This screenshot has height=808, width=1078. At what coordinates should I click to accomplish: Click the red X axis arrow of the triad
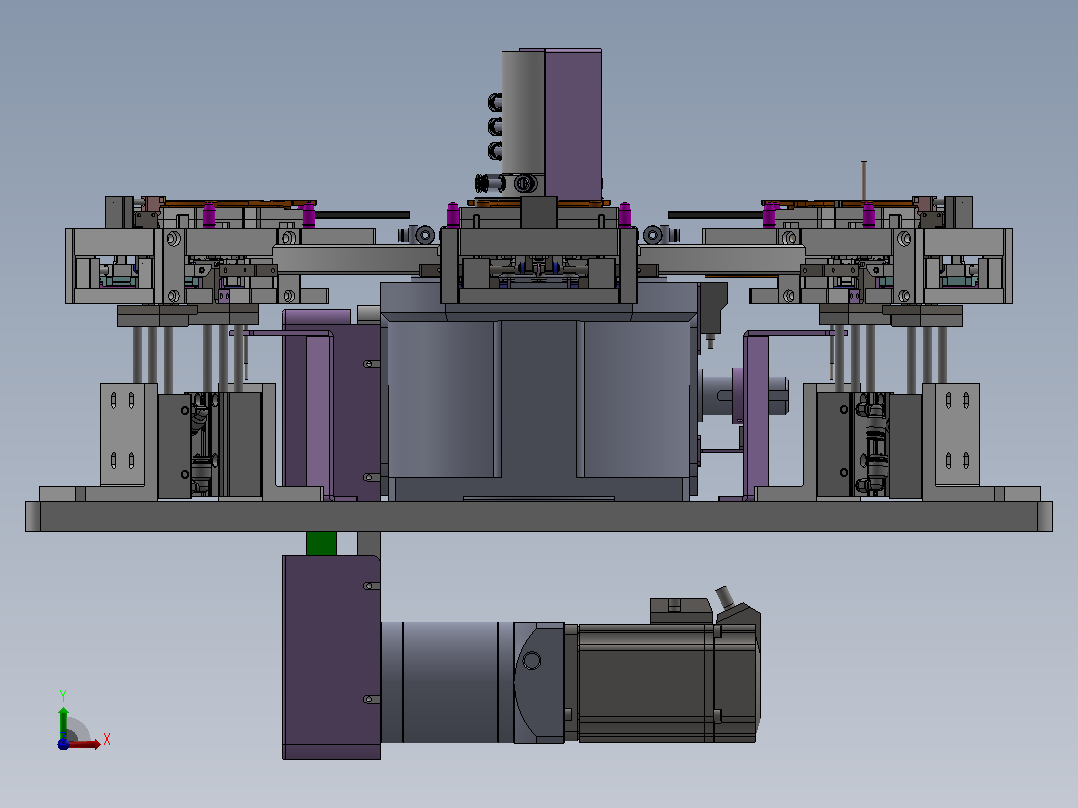pyautogui.click(x=84, y=744)
